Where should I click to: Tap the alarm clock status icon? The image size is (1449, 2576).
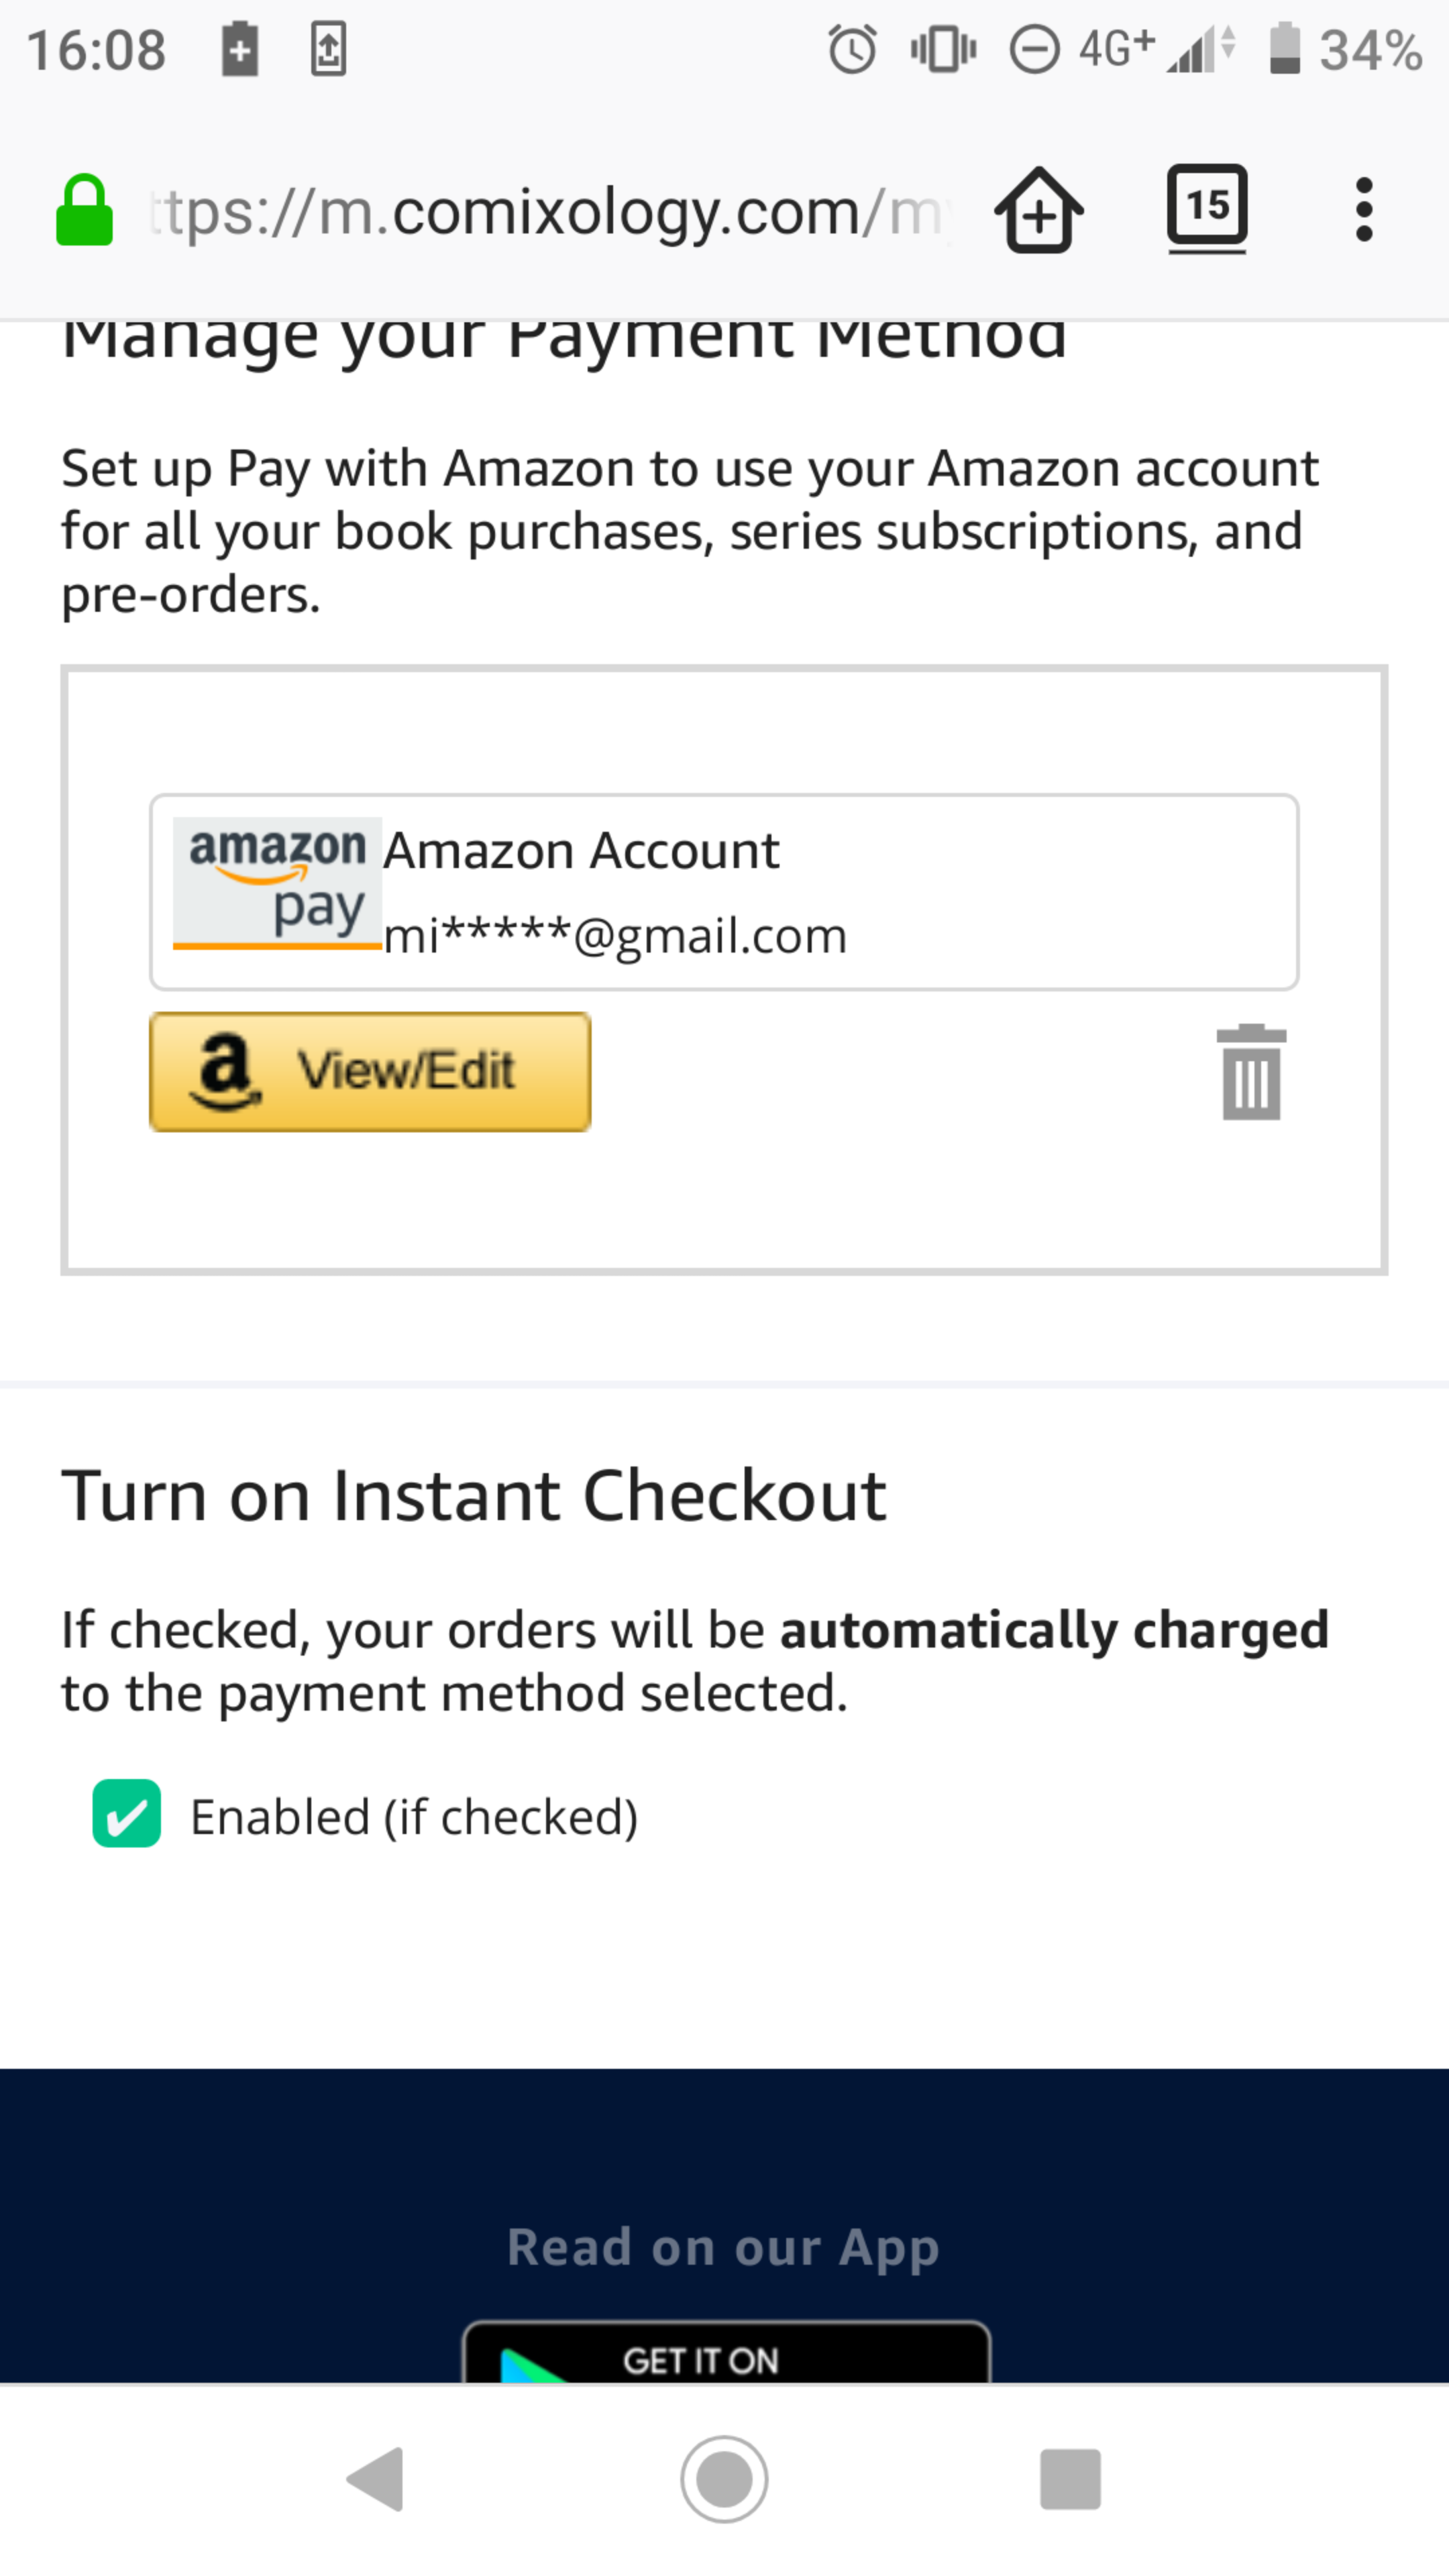pos(852,49)
